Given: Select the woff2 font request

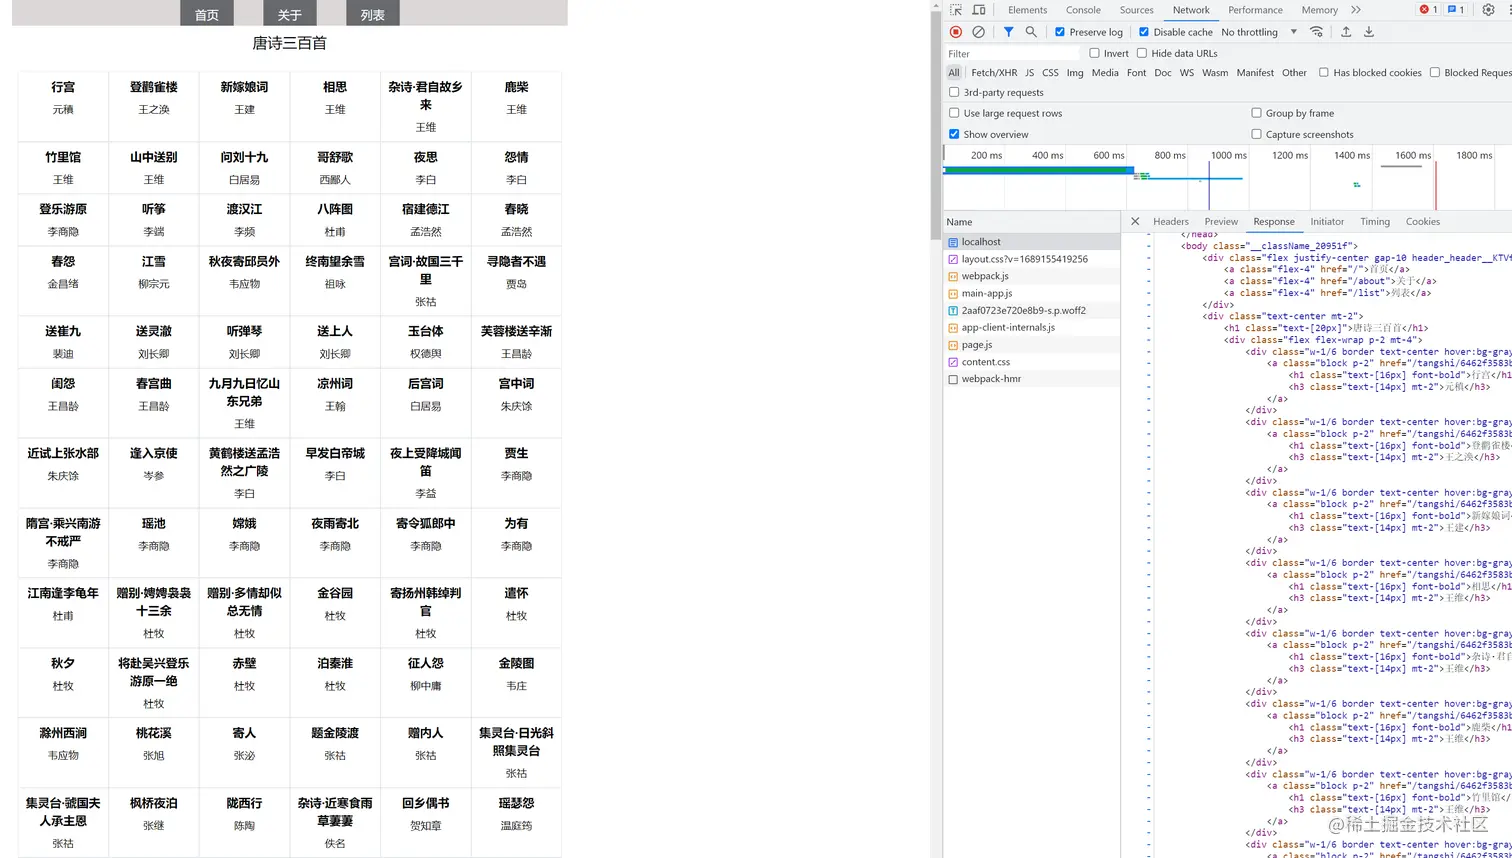Looking at the screenshot, I should tap(1032, 310).
